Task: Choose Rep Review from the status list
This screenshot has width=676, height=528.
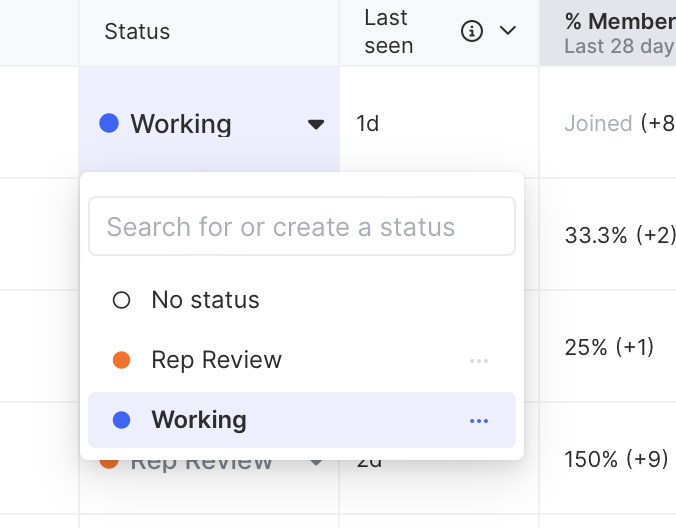Action: [217, 360]
